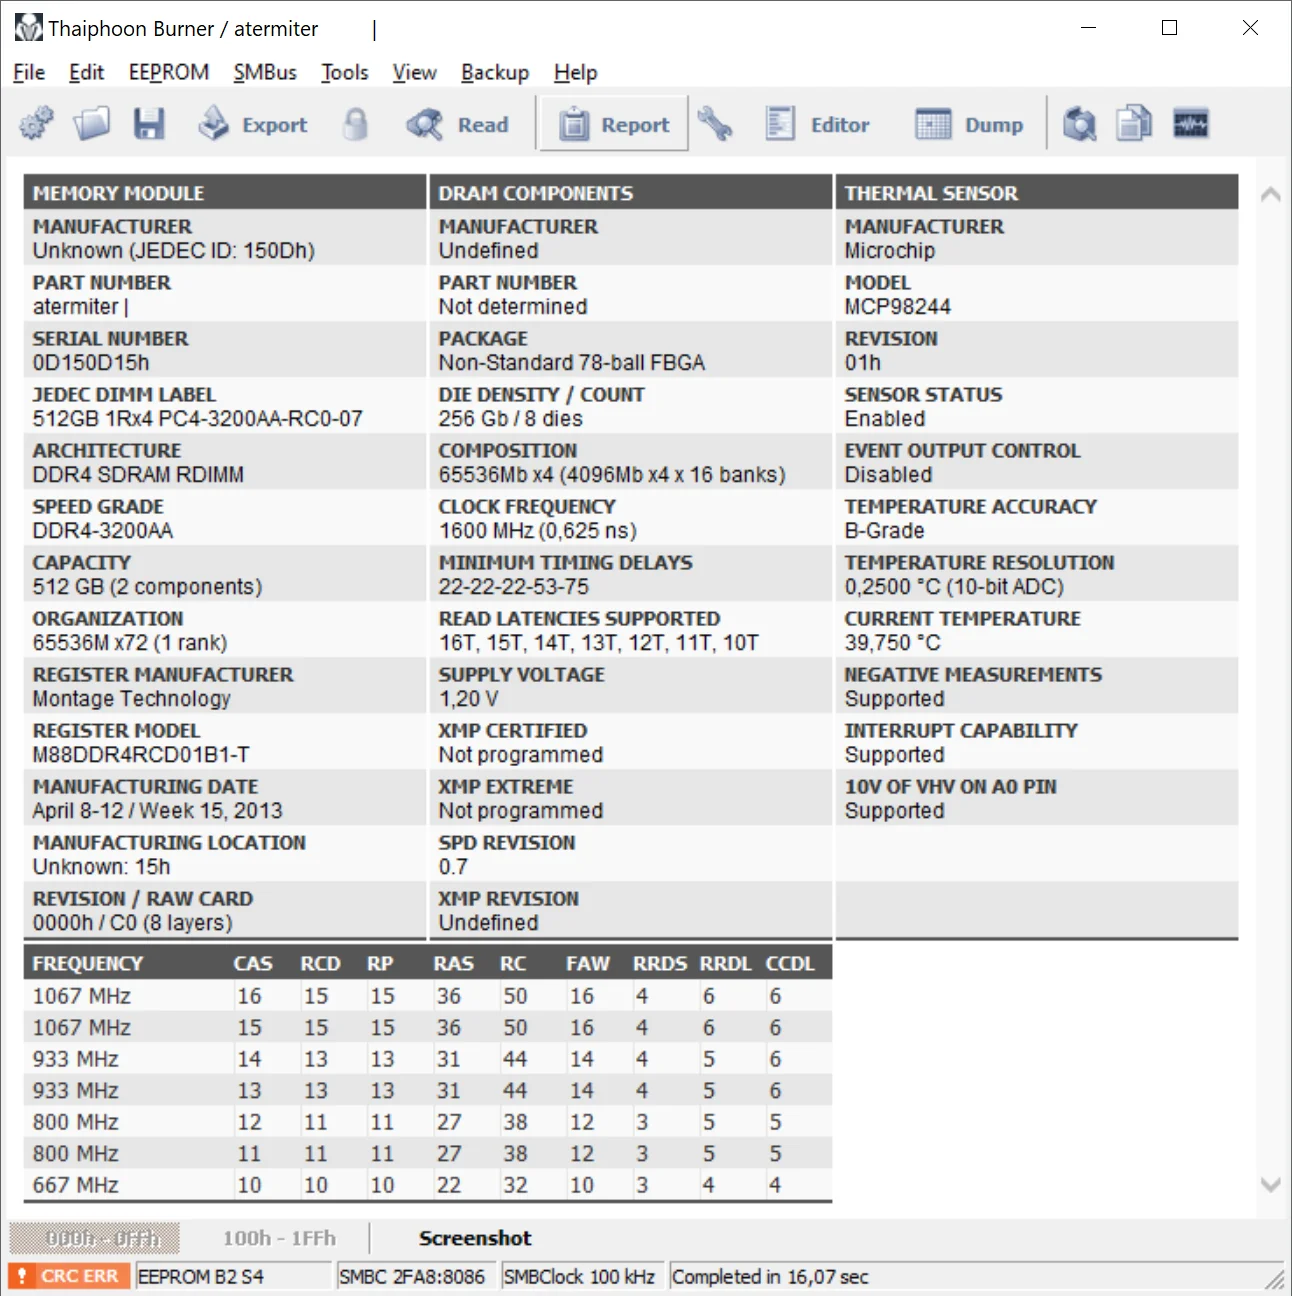Open the wrench tool icon
The width and height of the screenshot is (1292, 1296).
coord(715,124)
